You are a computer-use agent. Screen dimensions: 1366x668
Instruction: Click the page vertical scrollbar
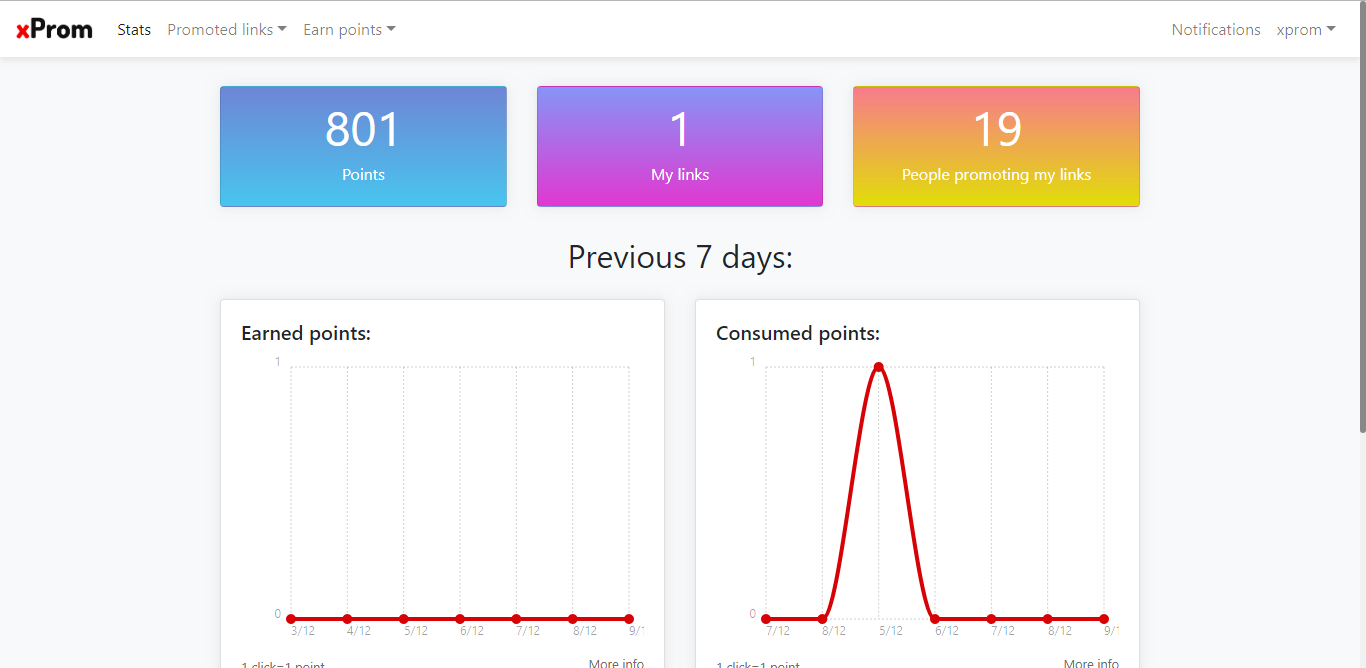tap(1361, 216)
